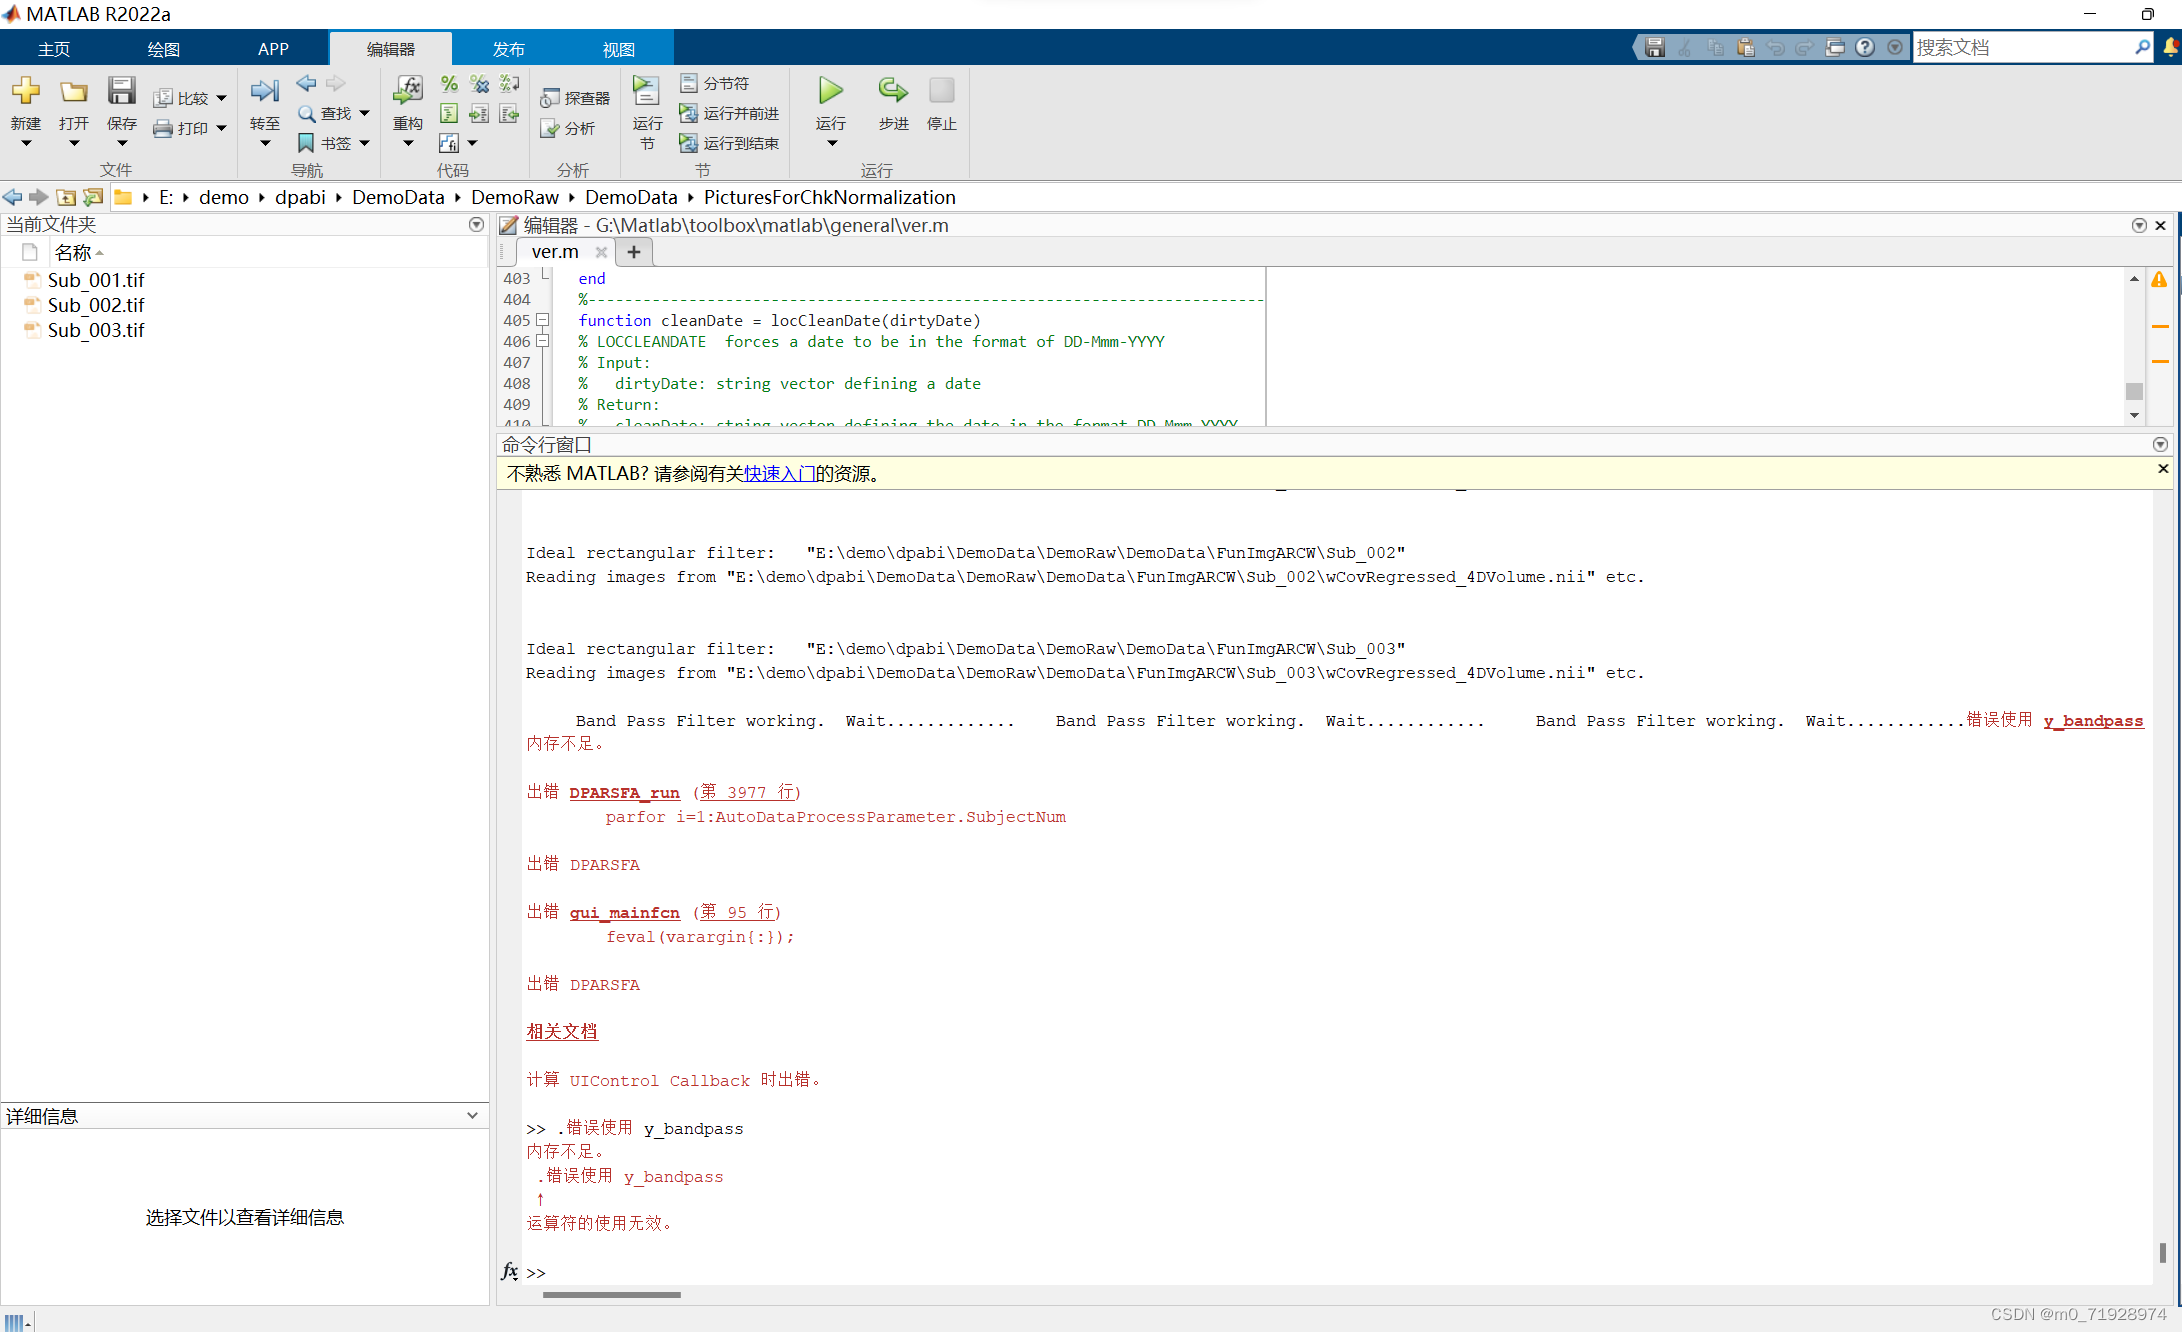Click the search documentation field

2022,48
